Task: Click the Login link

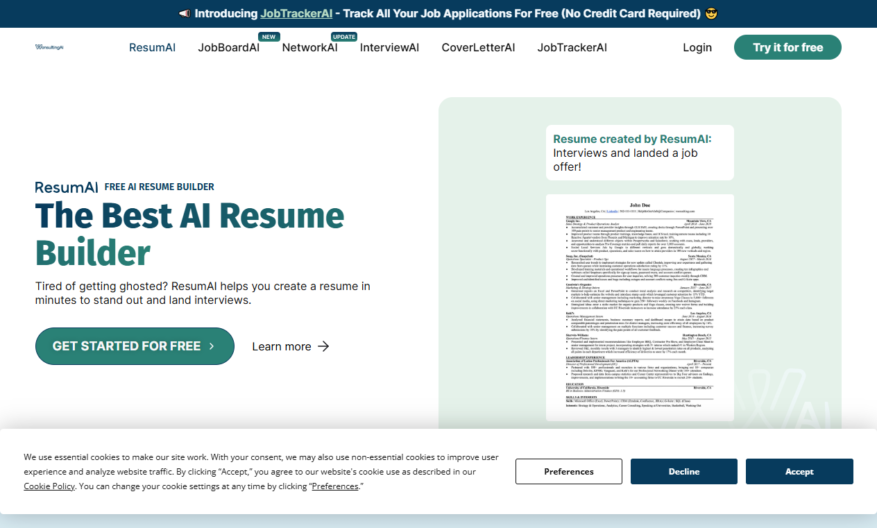Action: tap(697, 48)
